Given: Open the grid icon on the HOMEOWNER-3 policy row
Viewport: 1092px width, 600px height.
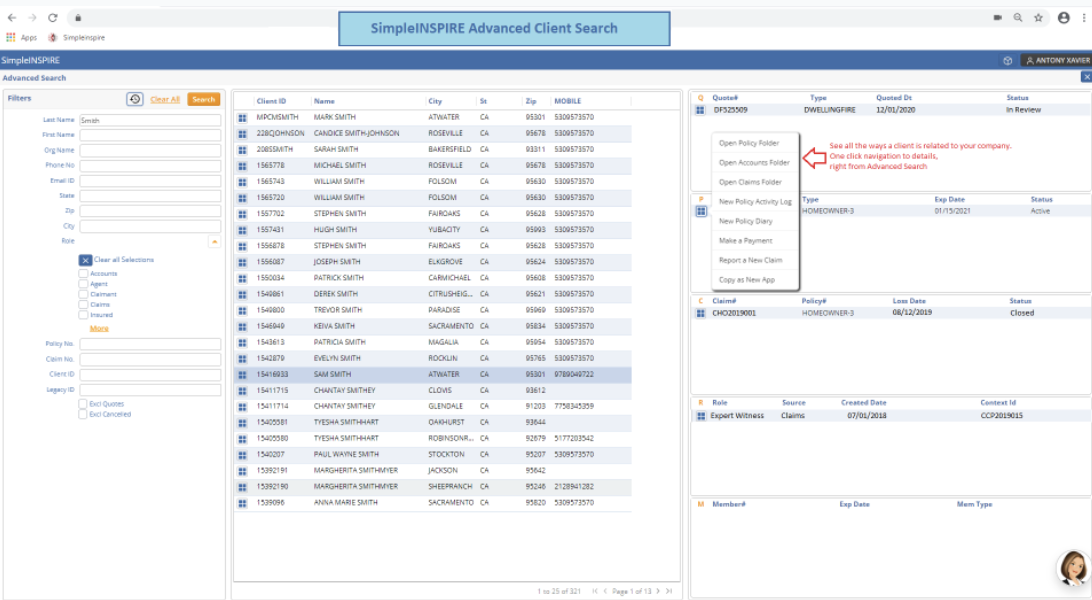Looking at the screenshot, I should [701, 211].
